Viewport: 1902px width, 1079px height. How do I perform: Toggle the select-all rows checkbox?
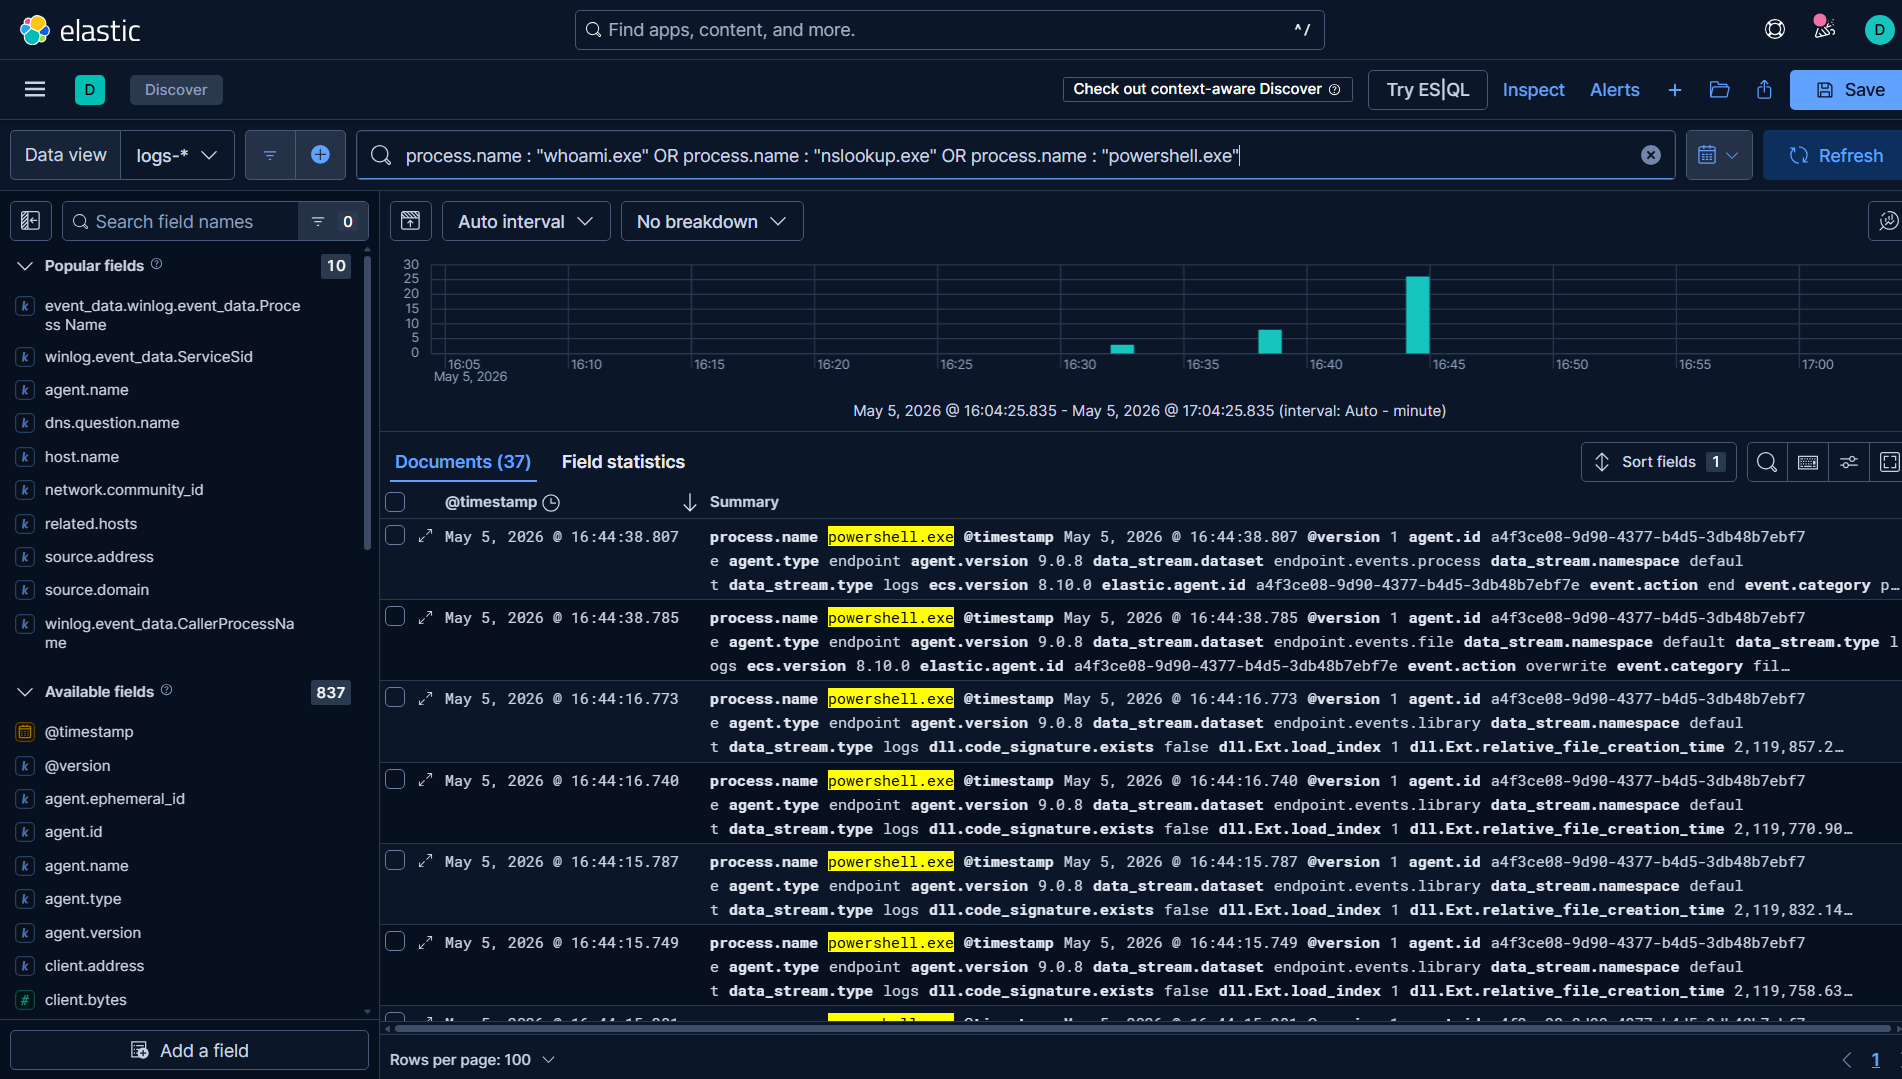(x=395, y=502)
